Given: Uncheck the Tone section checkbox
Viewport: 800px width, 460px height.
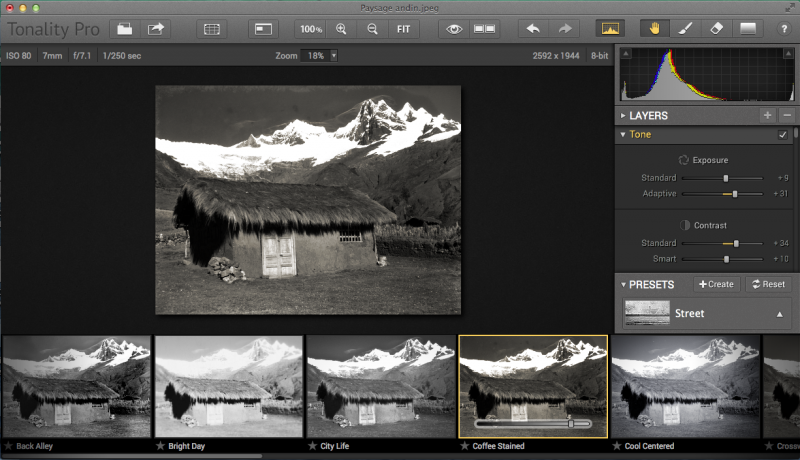Looking at the screenshot, I should click(x=783, y=135).
